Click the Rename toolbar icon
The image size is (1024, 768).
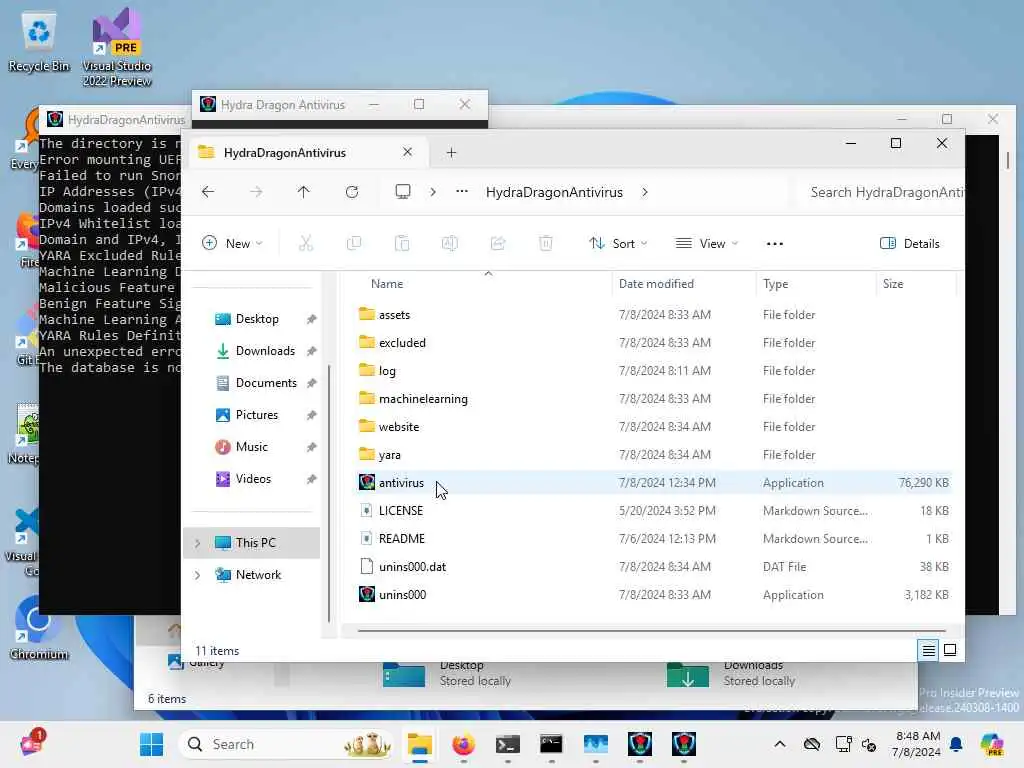pos(450,244)
